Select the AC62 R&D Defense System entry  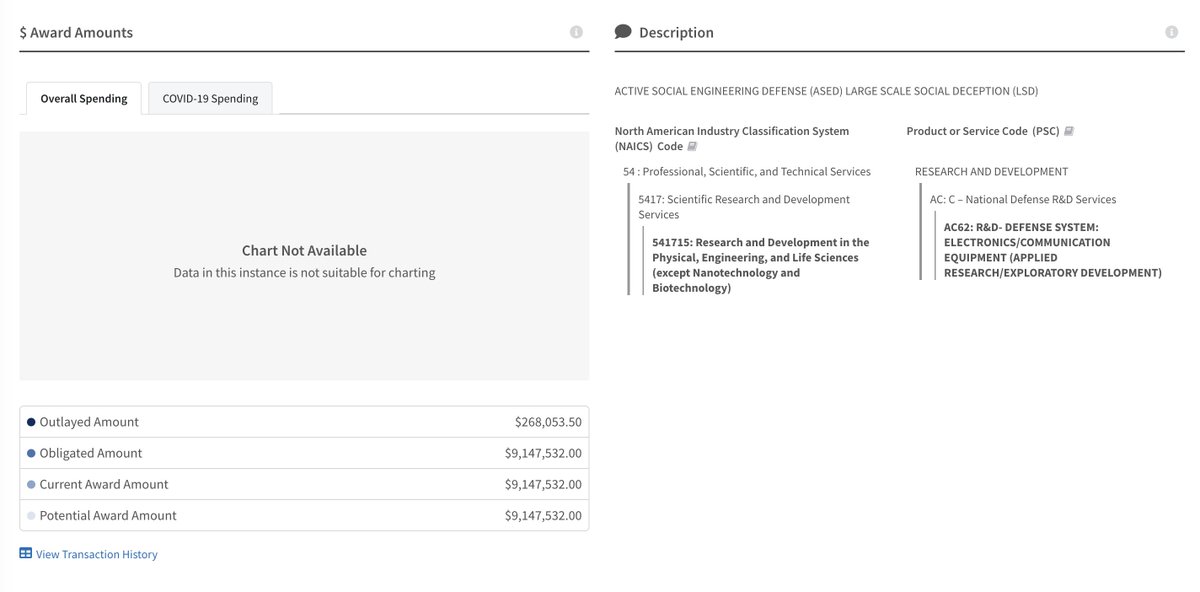pyautogui.click(x=1053, y=250)
